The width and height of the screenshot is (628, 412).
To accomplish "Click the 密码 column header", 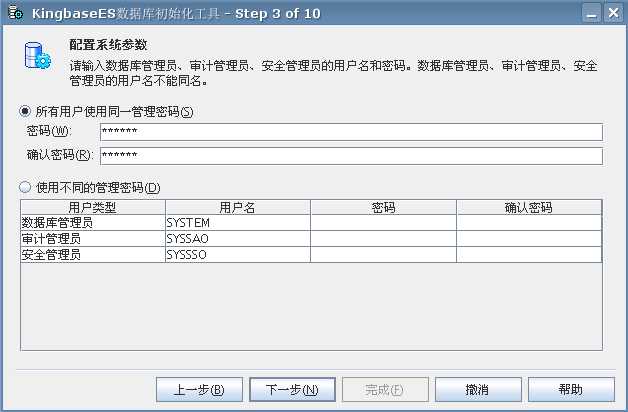I will tap(383, 207).
